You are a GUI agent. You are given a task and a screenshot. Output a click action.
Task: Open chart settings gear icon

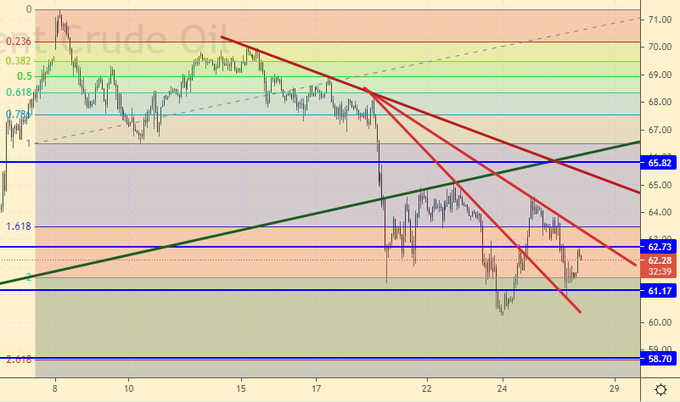(660, 389)
